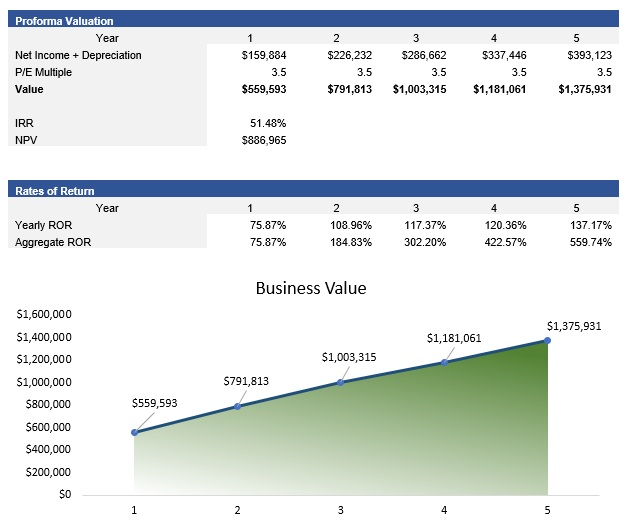Select the $393,123 cell
This screenshot has width=629, height=523.
click(x=590, y=55)
